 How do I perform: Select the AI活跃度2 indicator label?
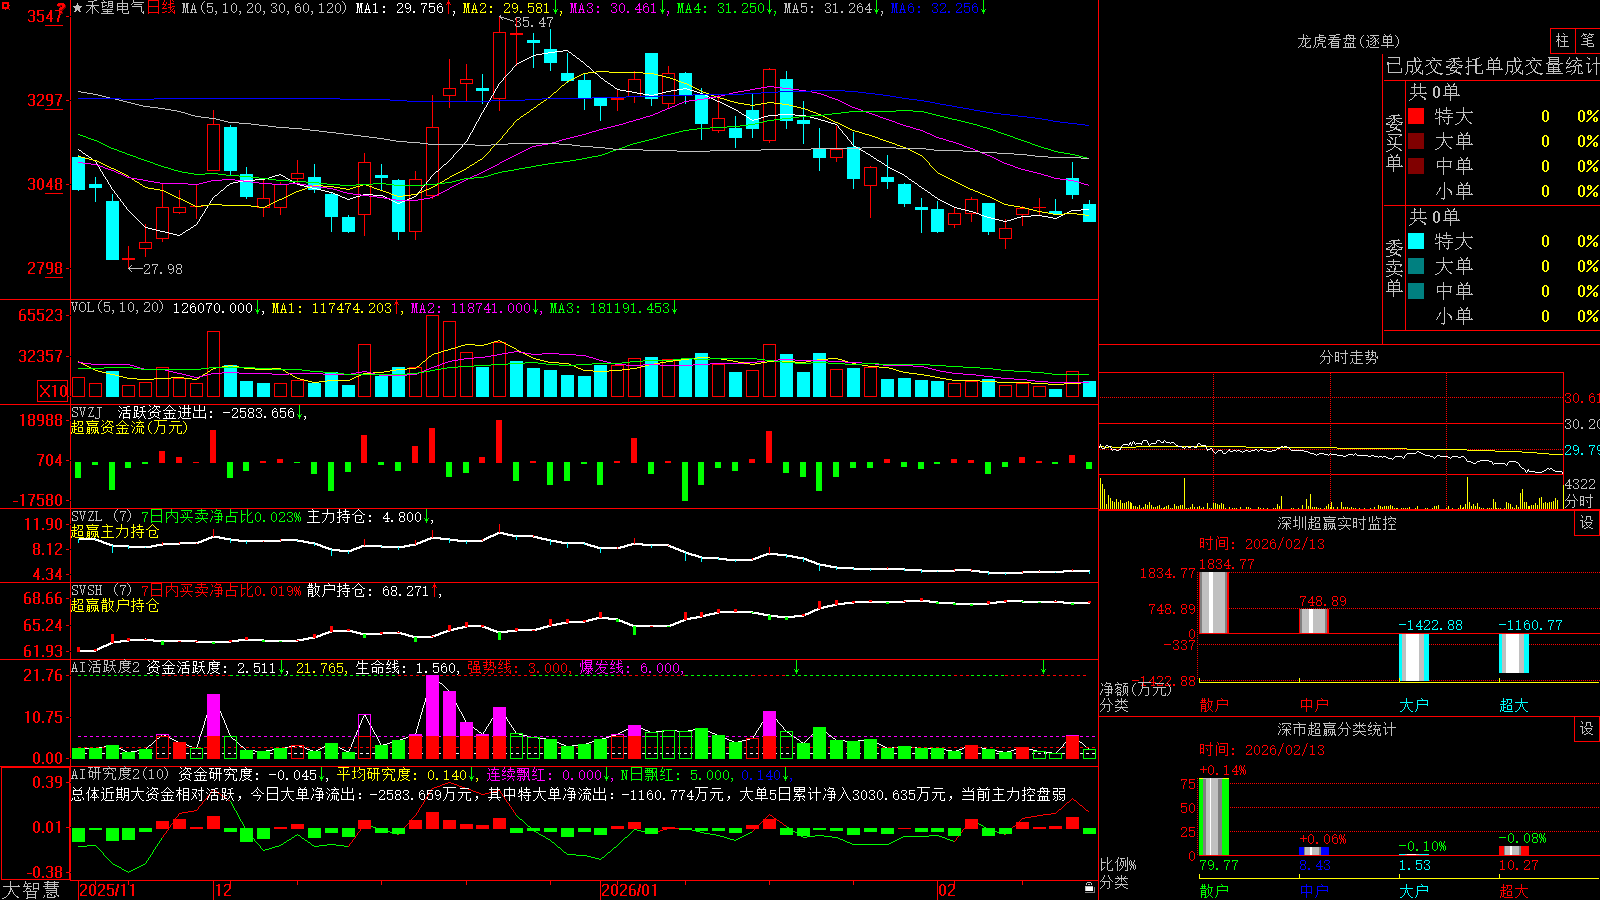pos(106,667)
